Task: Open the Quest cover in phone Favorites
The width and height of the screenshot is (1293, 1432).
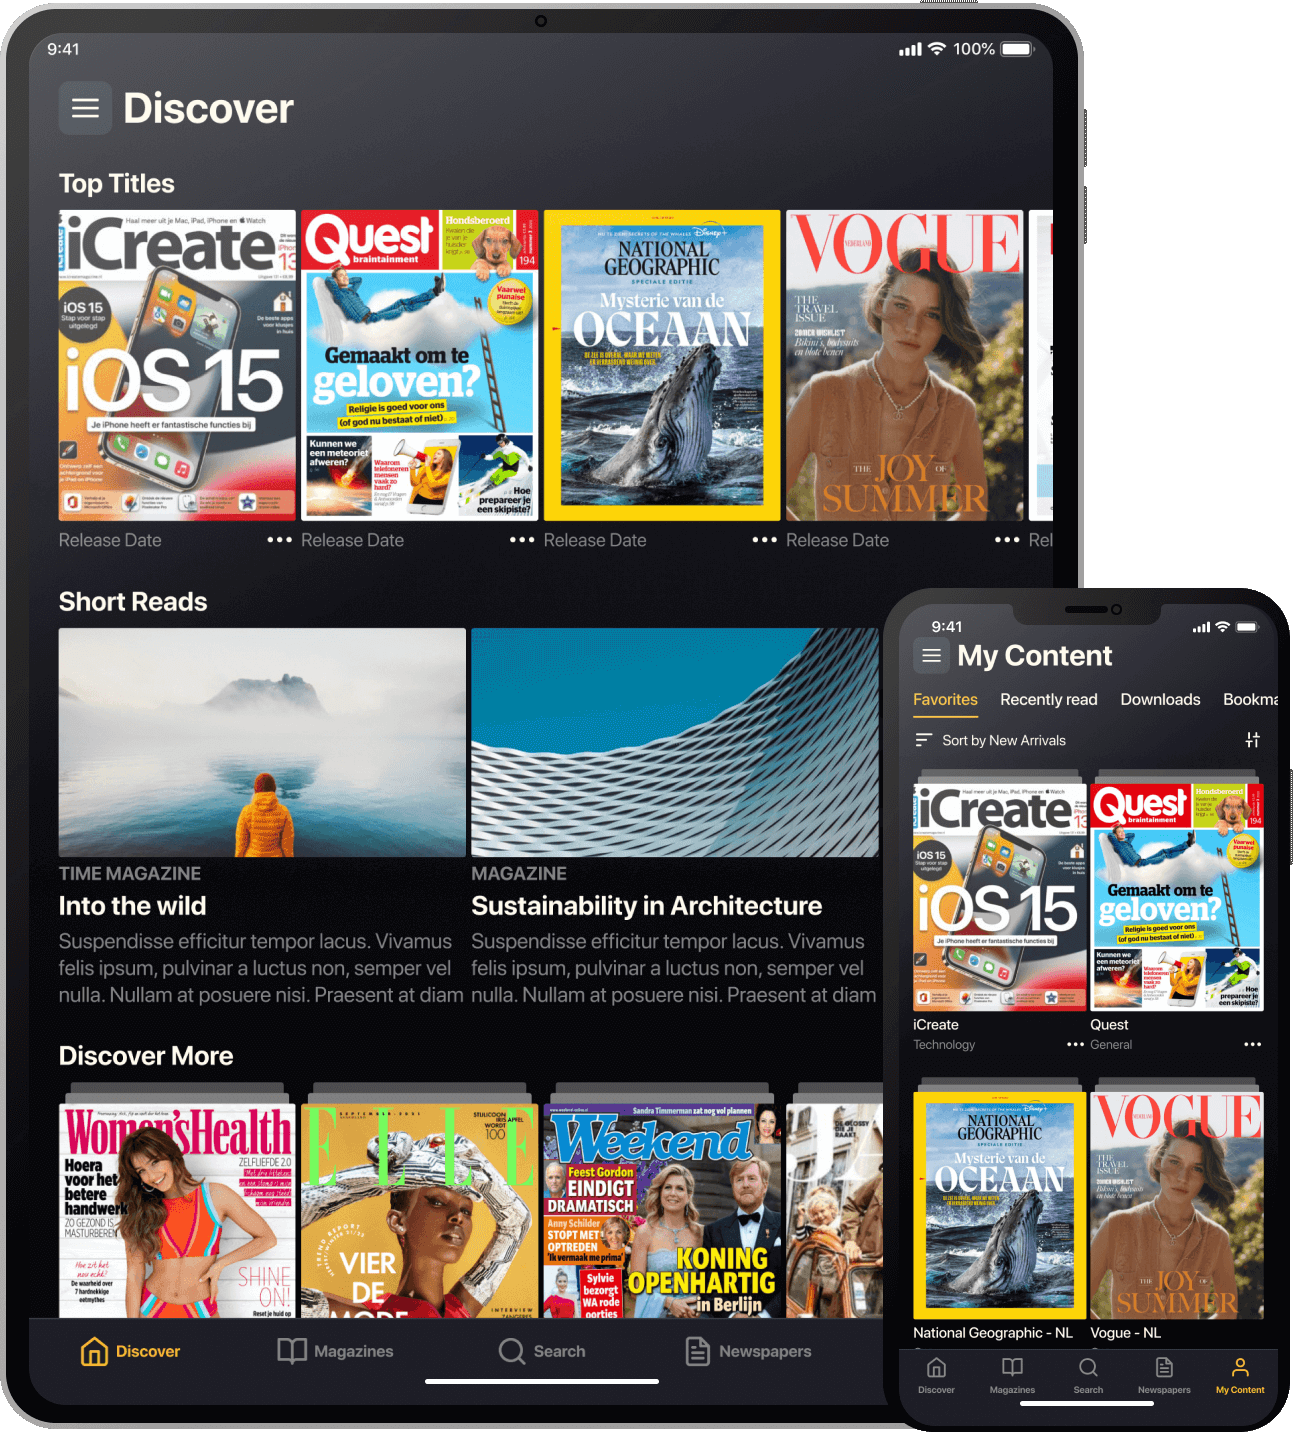Action: point(1177,897)
